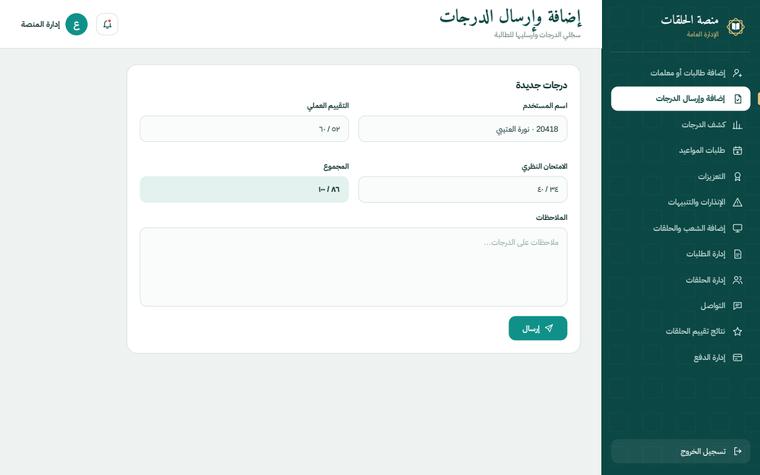Click the إرسال send button
This screenshot has height=475, width=760.
[x=538, y=328]
